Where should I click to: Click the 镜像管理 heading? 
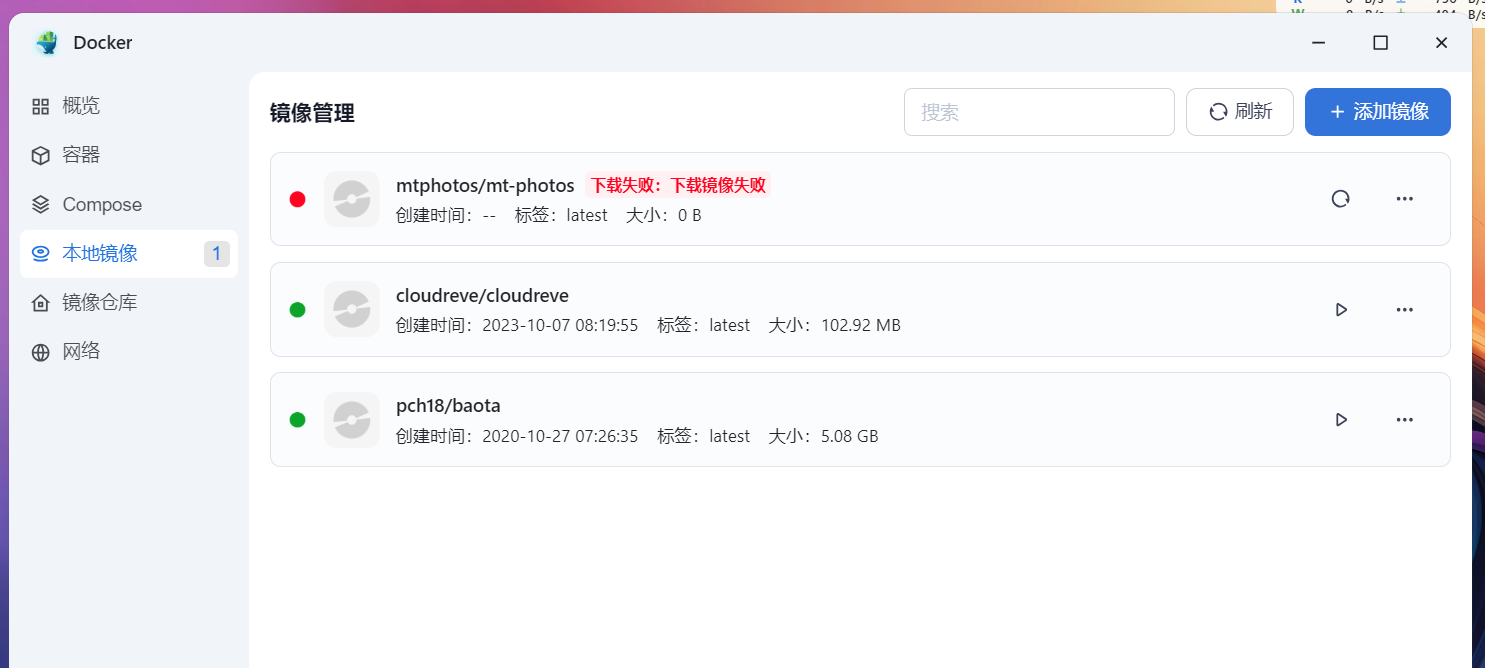312,113
